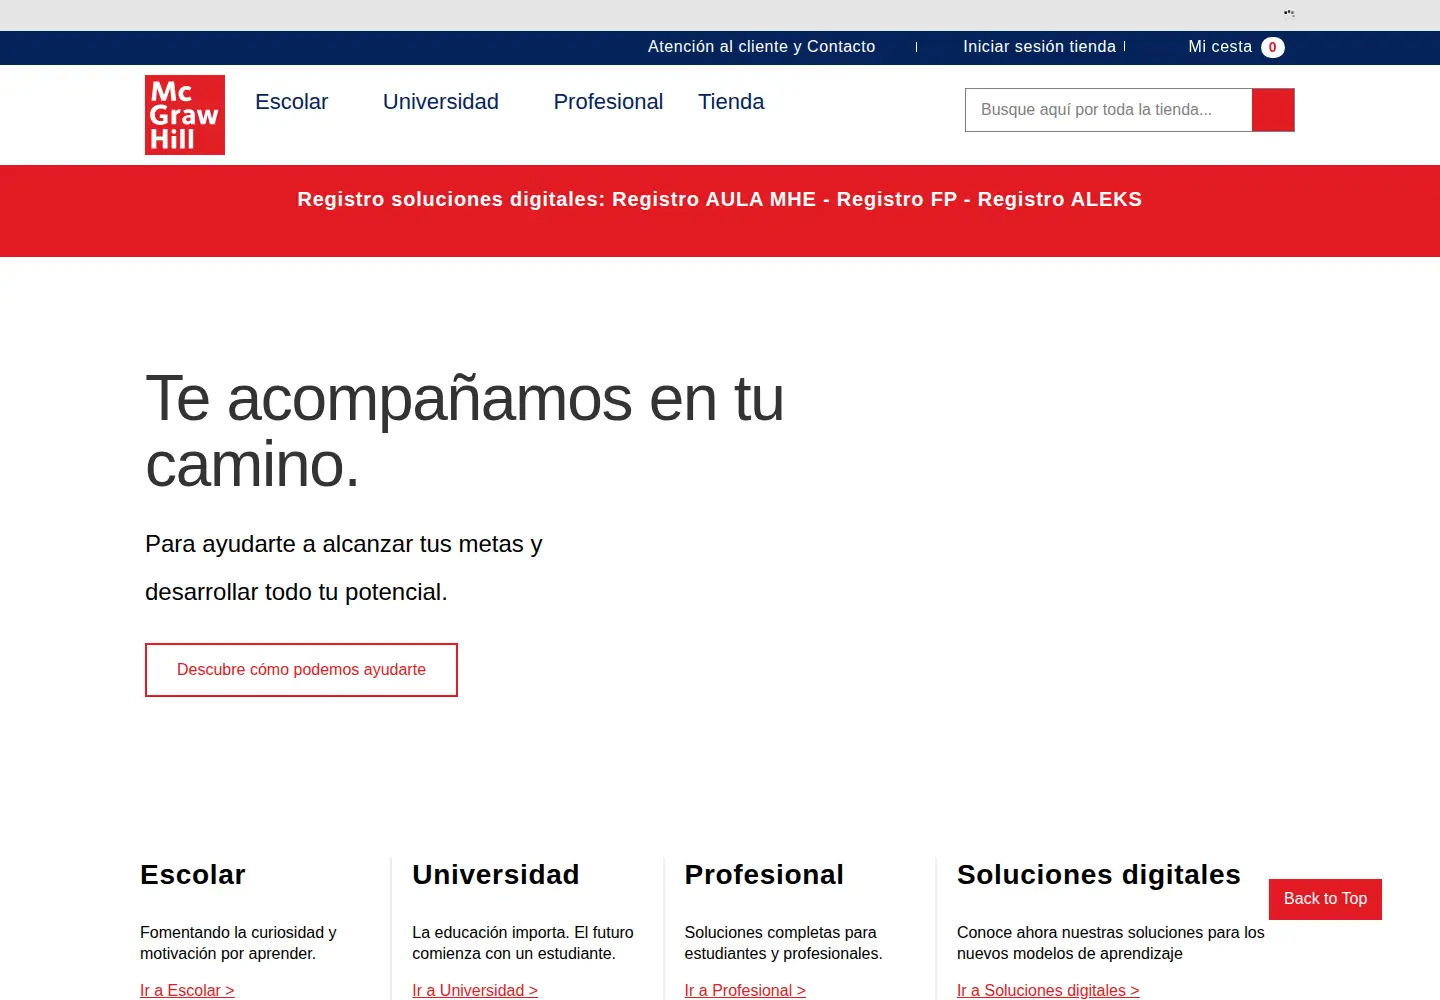This screenshot has width=1440, height=1000.
Task: Click Registro AULA MHE link
Action: tap(714, 199)
